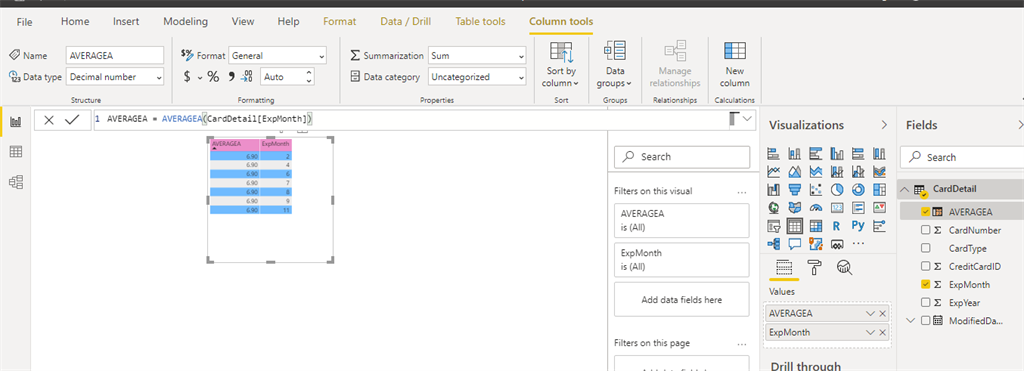Select the R script visual
Viewport: 1024px width, 371px height.
click(837, 227)
